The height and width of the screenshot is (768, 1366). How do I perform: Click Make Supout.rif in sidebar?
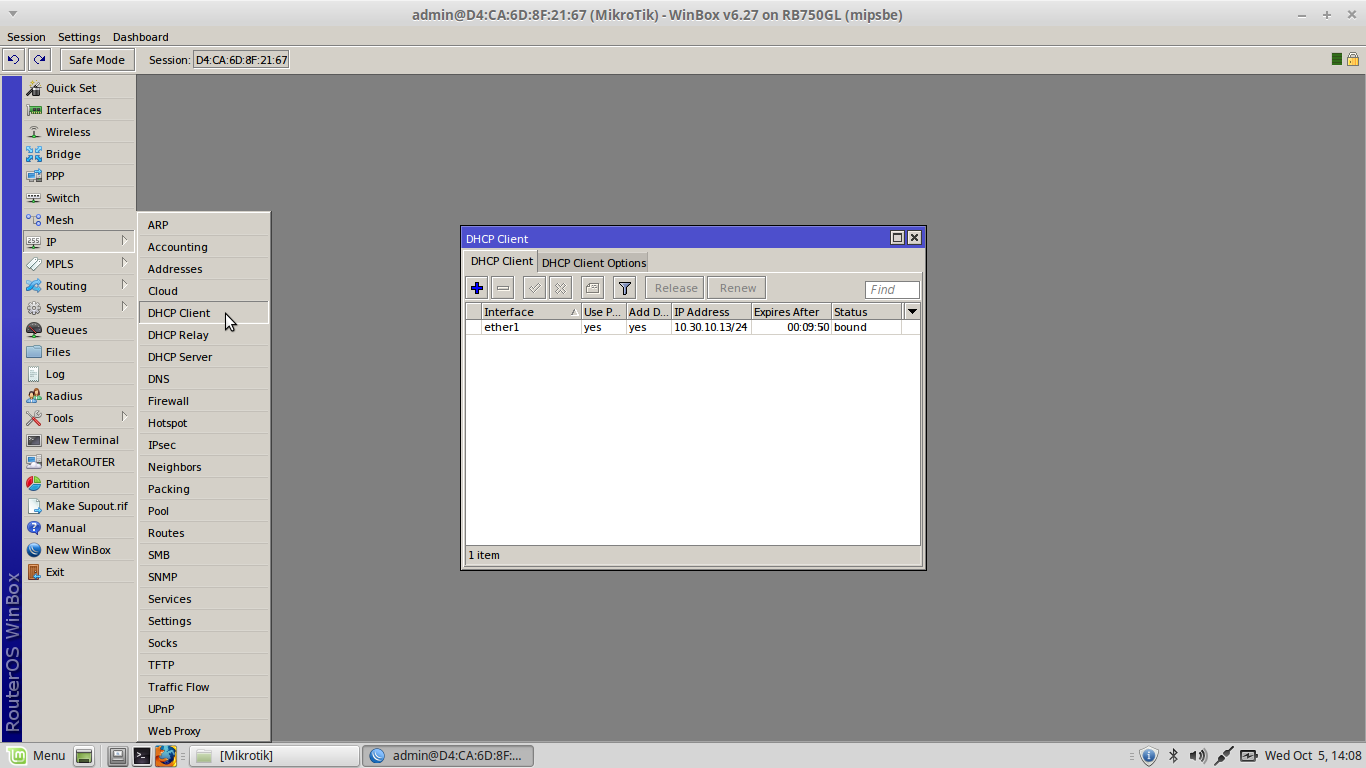tap(79, 506)
